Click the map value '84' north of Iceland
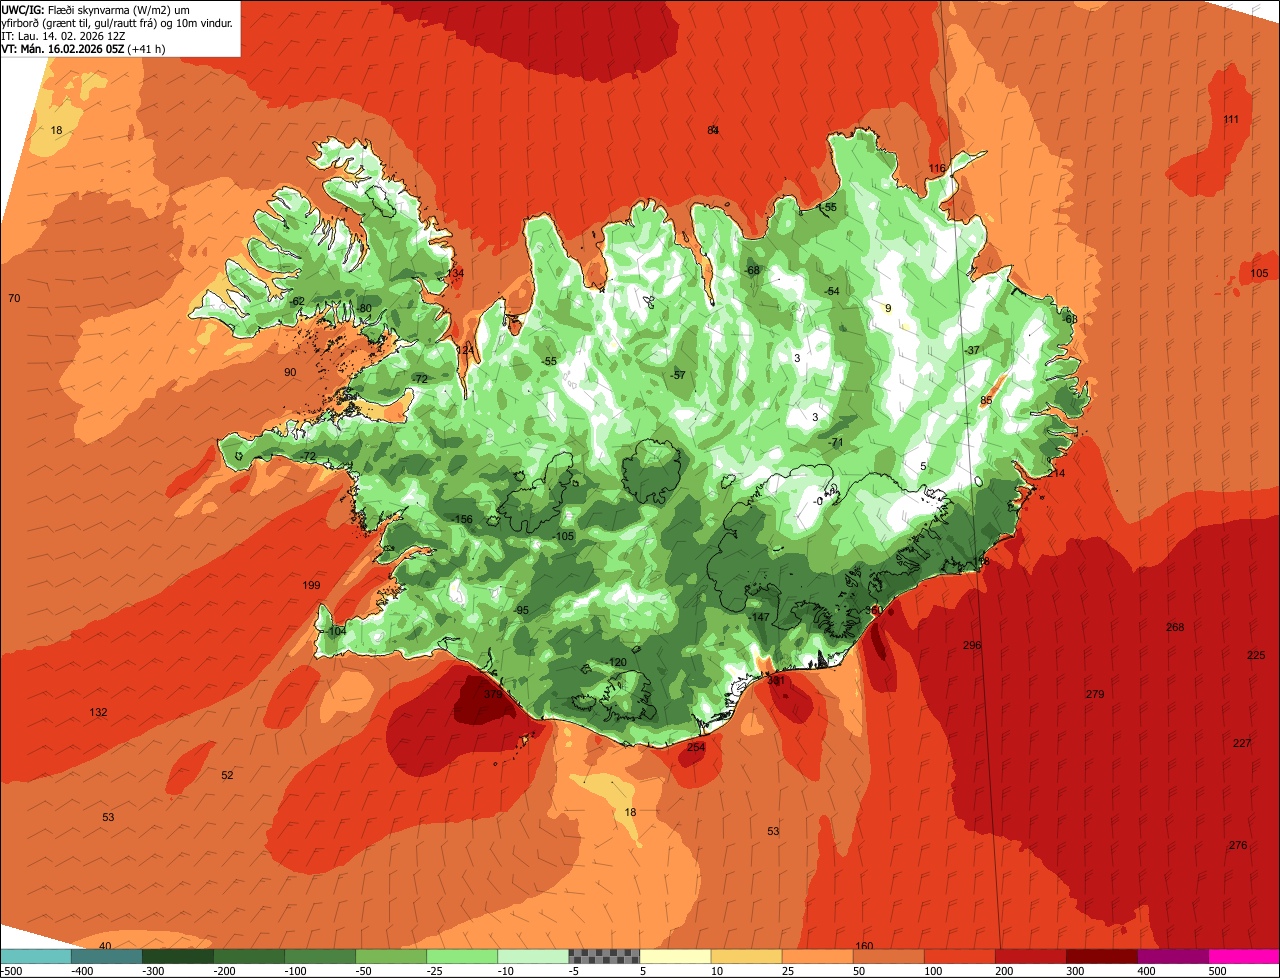This screenshot has height=978, width=1280. [x=713, y=130]
